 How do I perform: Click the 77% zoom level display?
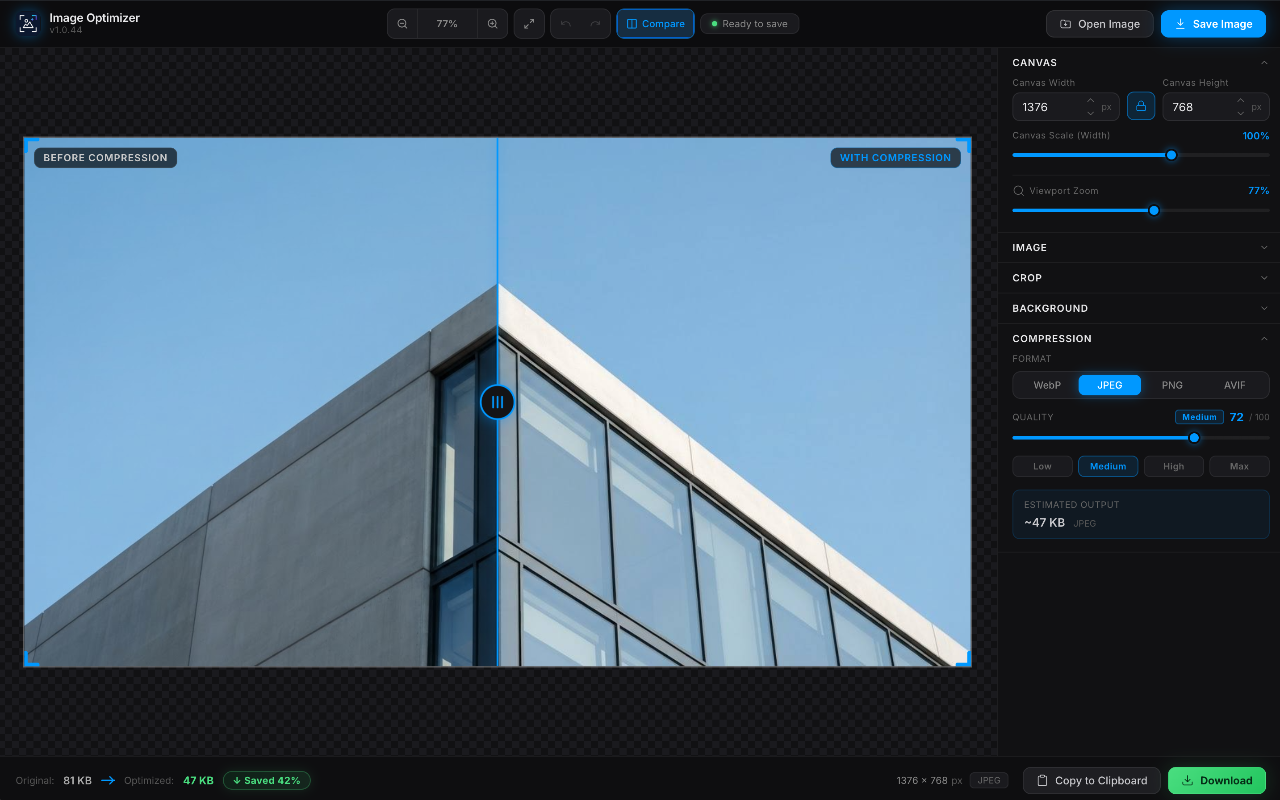pos(447,24)
